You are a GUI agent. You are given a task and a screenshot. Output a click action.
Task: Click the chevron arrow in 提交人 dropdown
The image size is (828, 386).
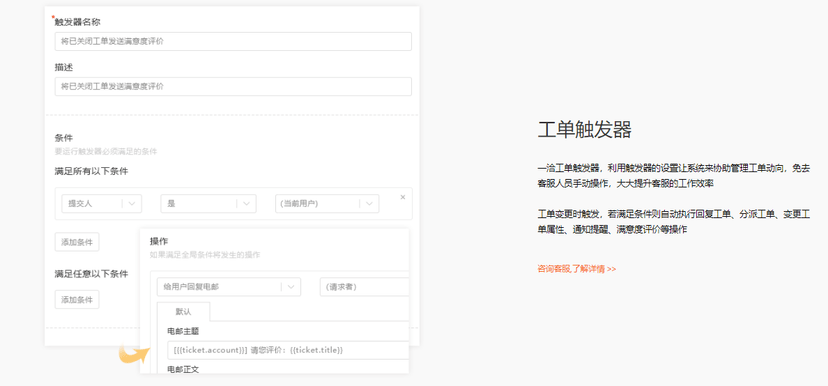click(132, 203)
